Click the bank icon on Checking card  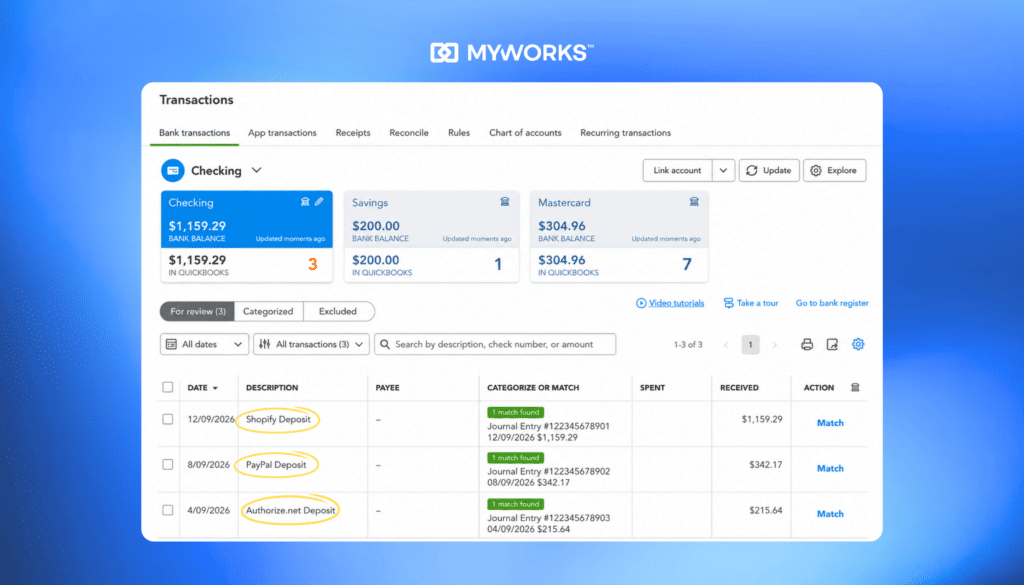[x=305, y=202]
